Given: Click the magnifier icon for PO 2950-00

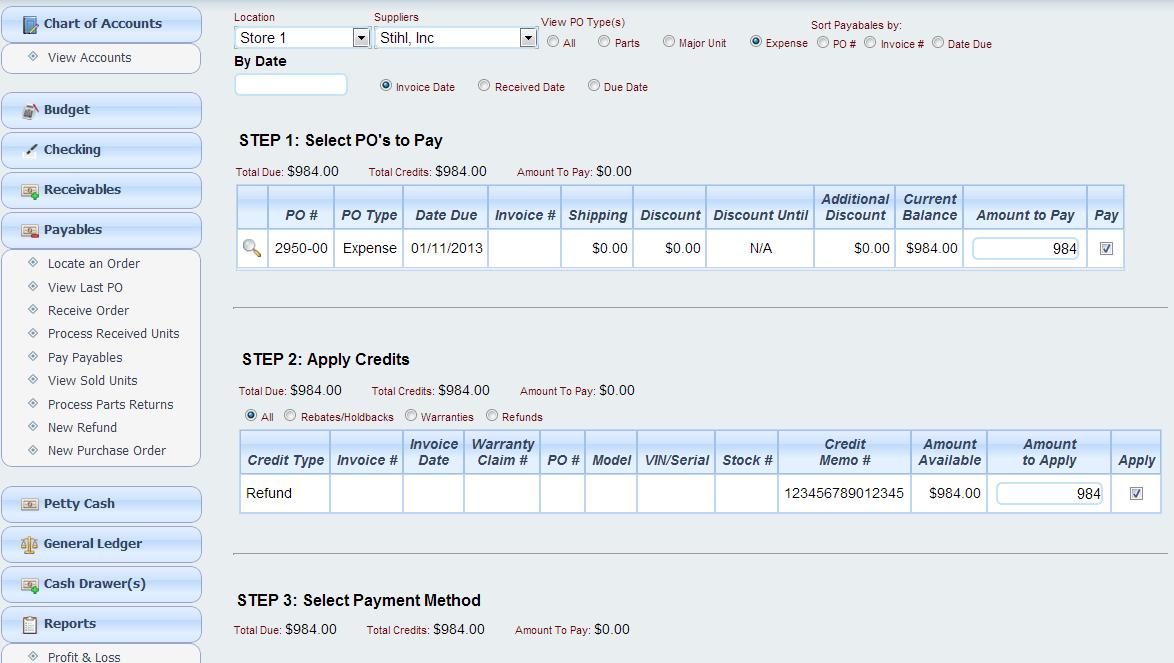Looking at the screenshot, I should click(252, 248).
